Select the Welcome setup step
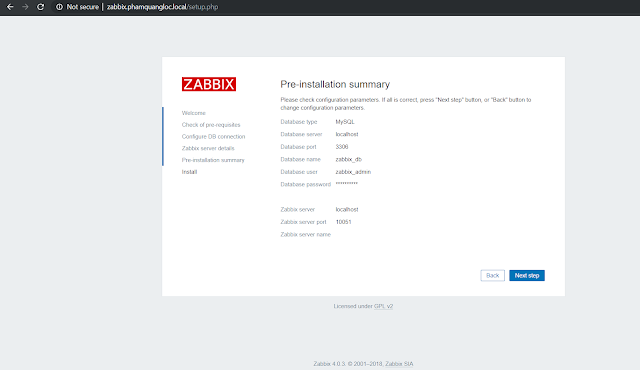Image resolution: width=640 pixels, height=370 pixels. click(193, 113)
